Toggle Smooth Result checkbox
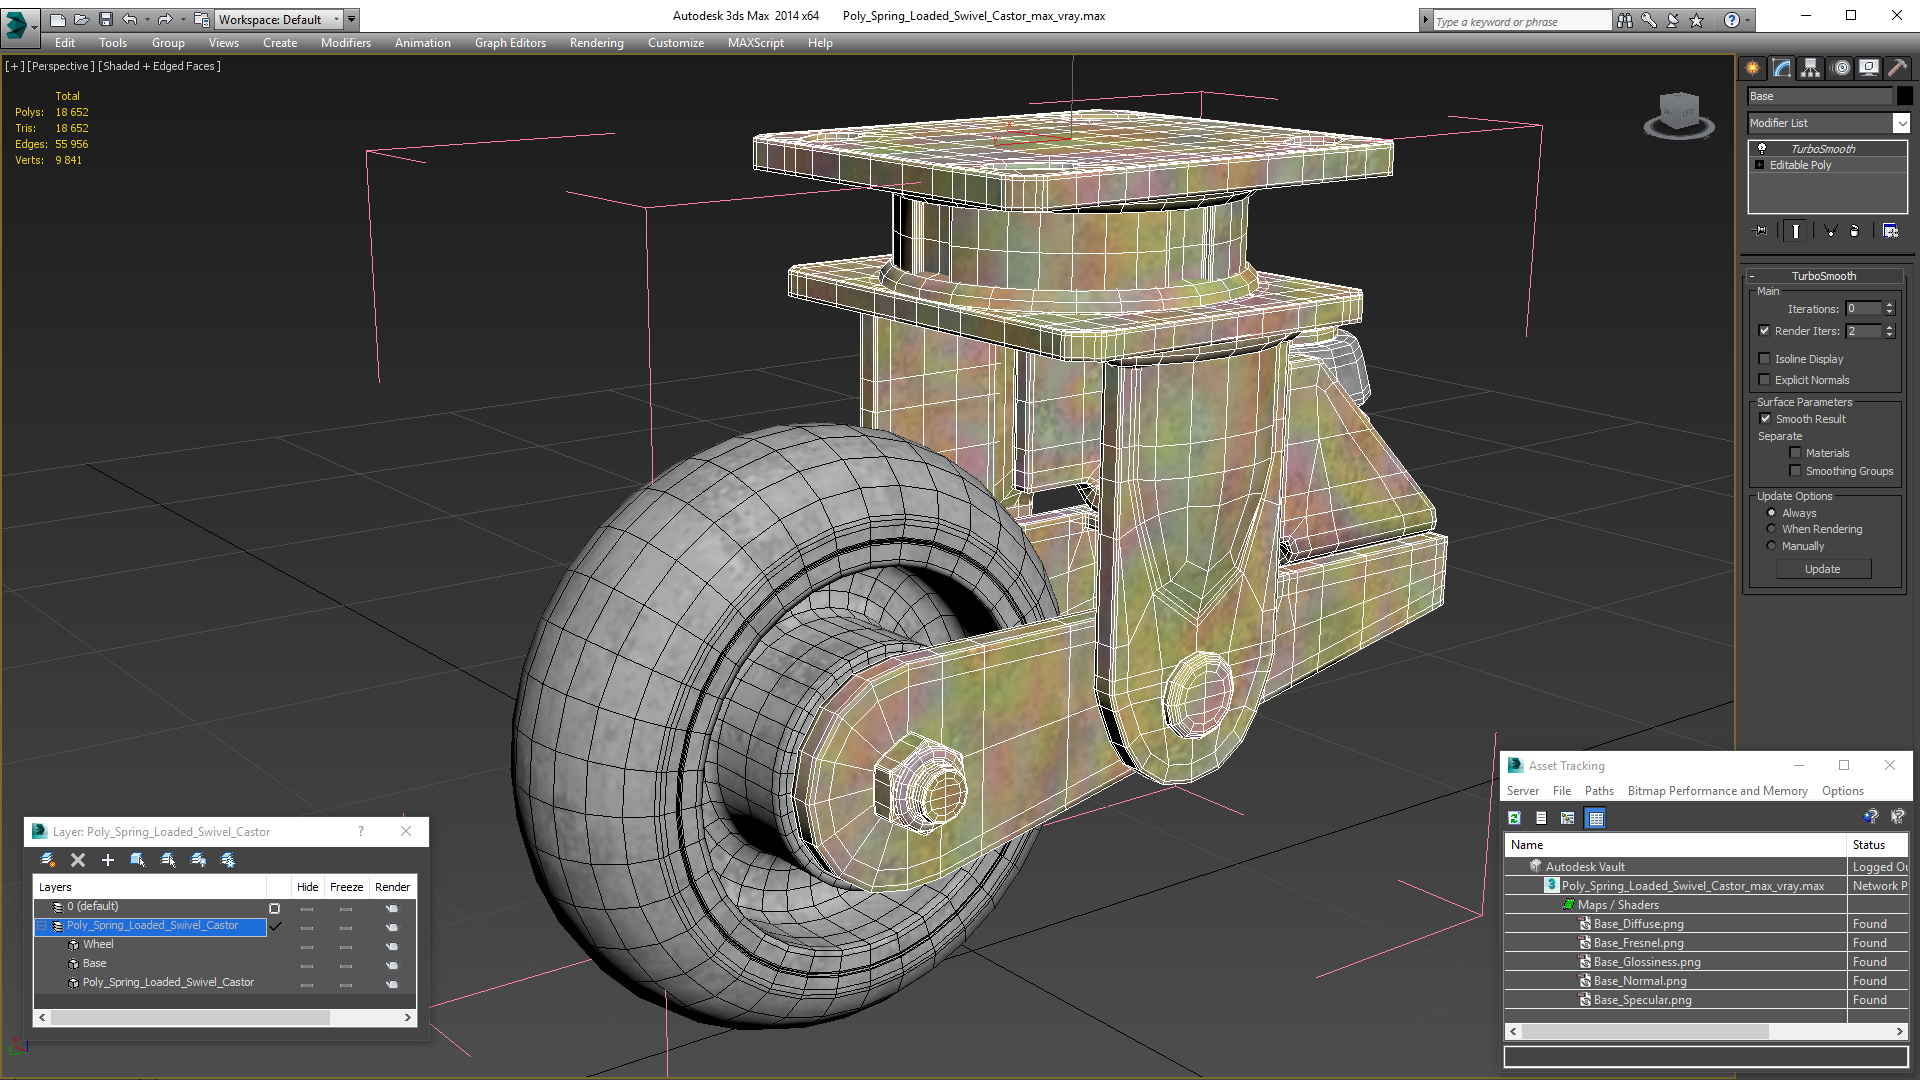 [1765, 419]
